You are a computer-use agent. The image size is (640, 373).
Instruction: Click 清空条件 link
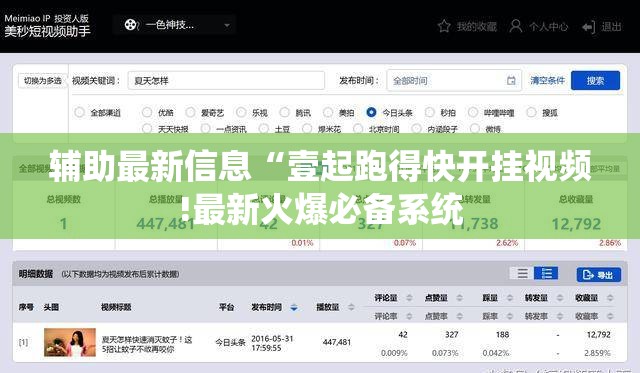tap(547, 80)
